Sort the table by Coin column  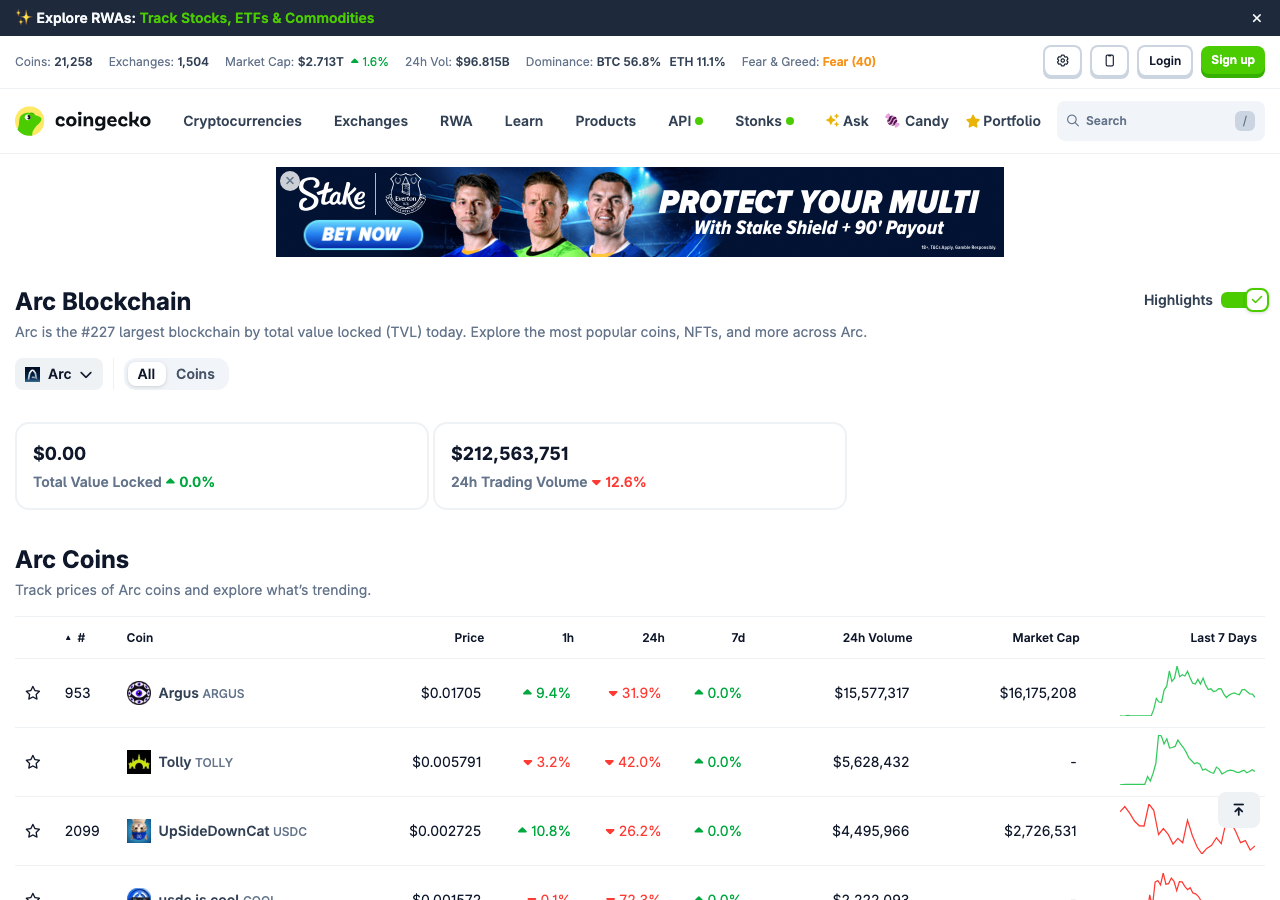140,638
